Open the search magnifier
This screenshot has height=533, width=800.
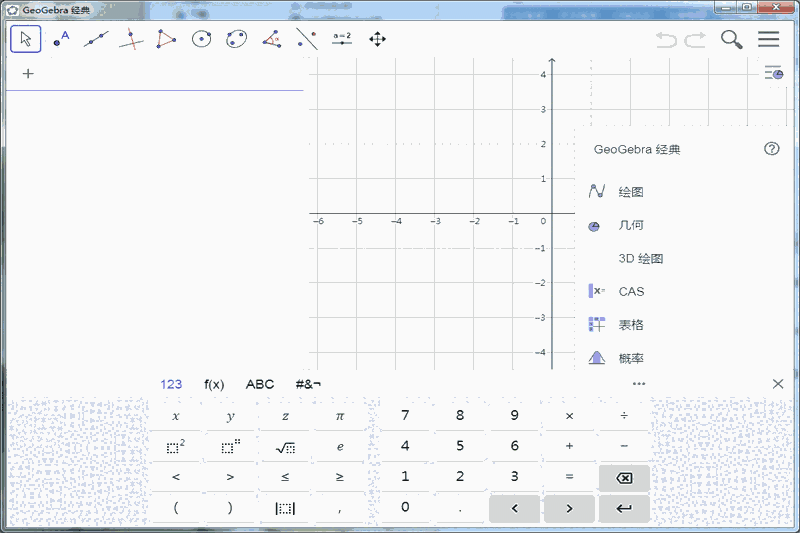pos(732,39)
